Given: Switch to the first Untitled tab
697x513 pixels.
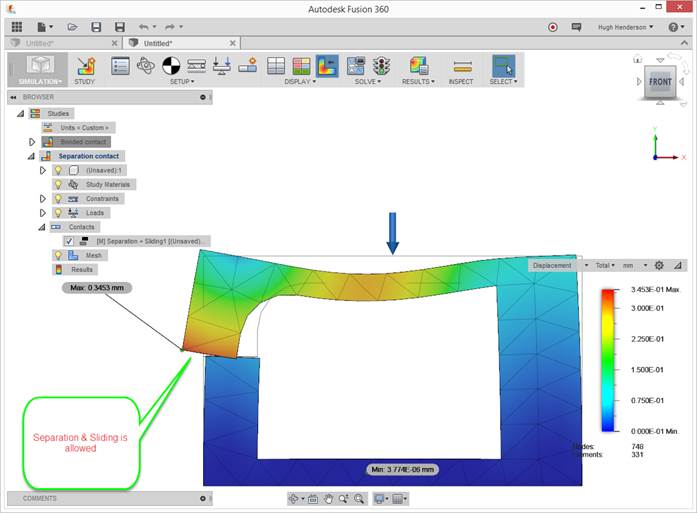Looking at the screenshot, I should (x=64, y=43).
